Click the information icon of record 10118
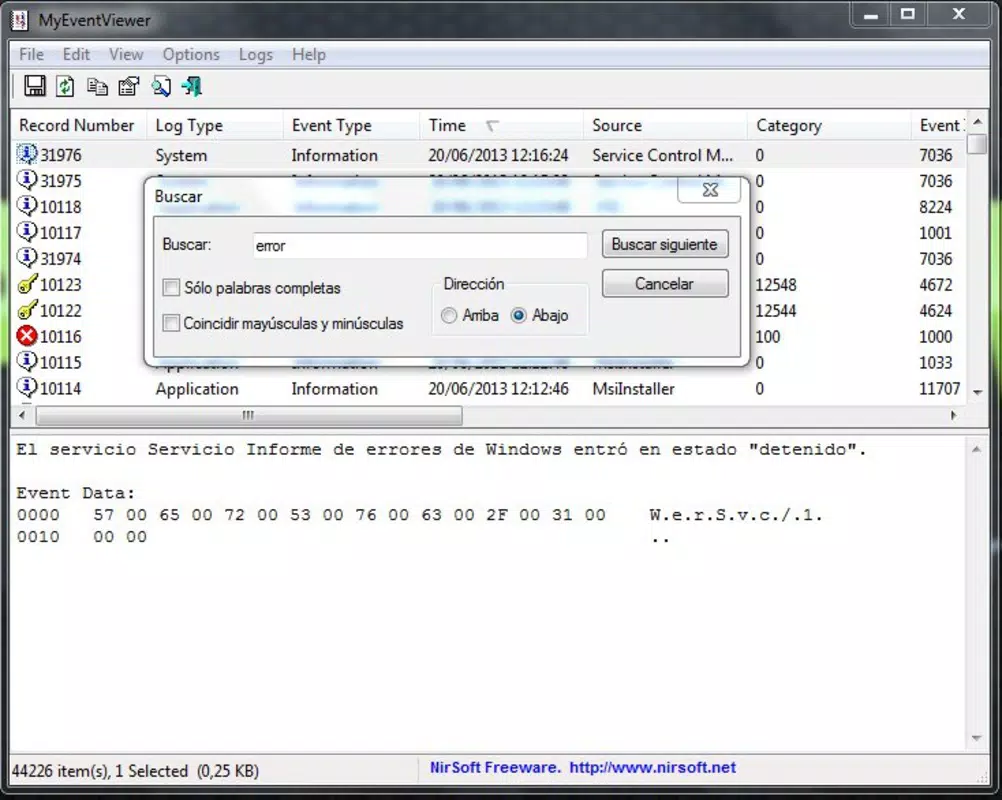The image size is (1002, 800). pos(27,206)
